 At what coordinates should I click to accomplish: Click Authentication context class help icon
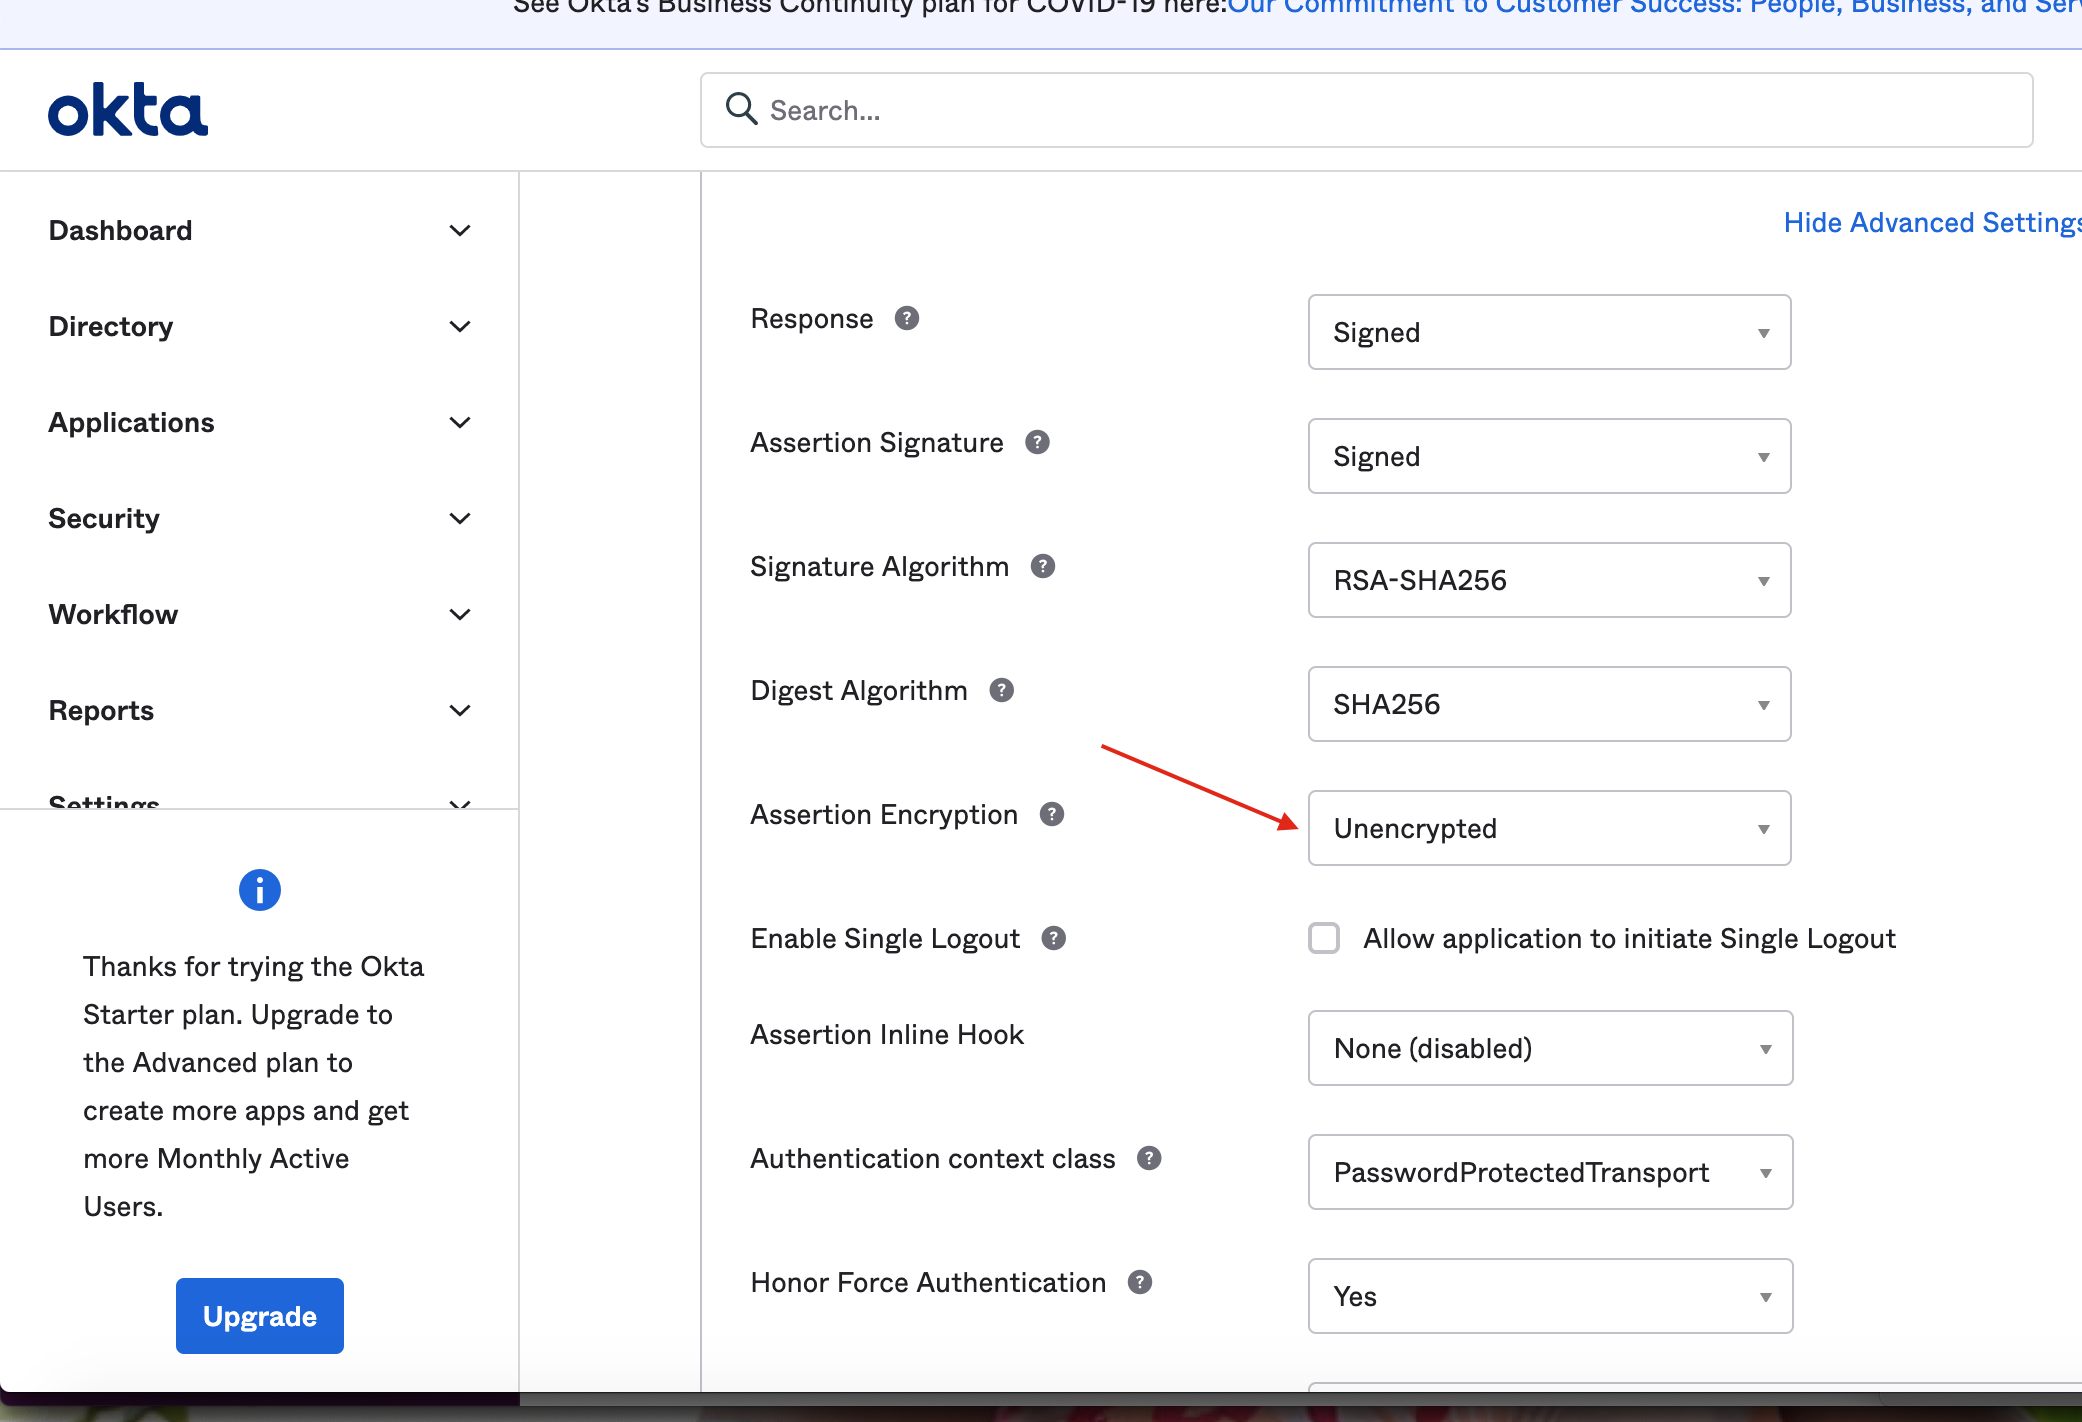pyautogui.click(x=1149, y=1158)
